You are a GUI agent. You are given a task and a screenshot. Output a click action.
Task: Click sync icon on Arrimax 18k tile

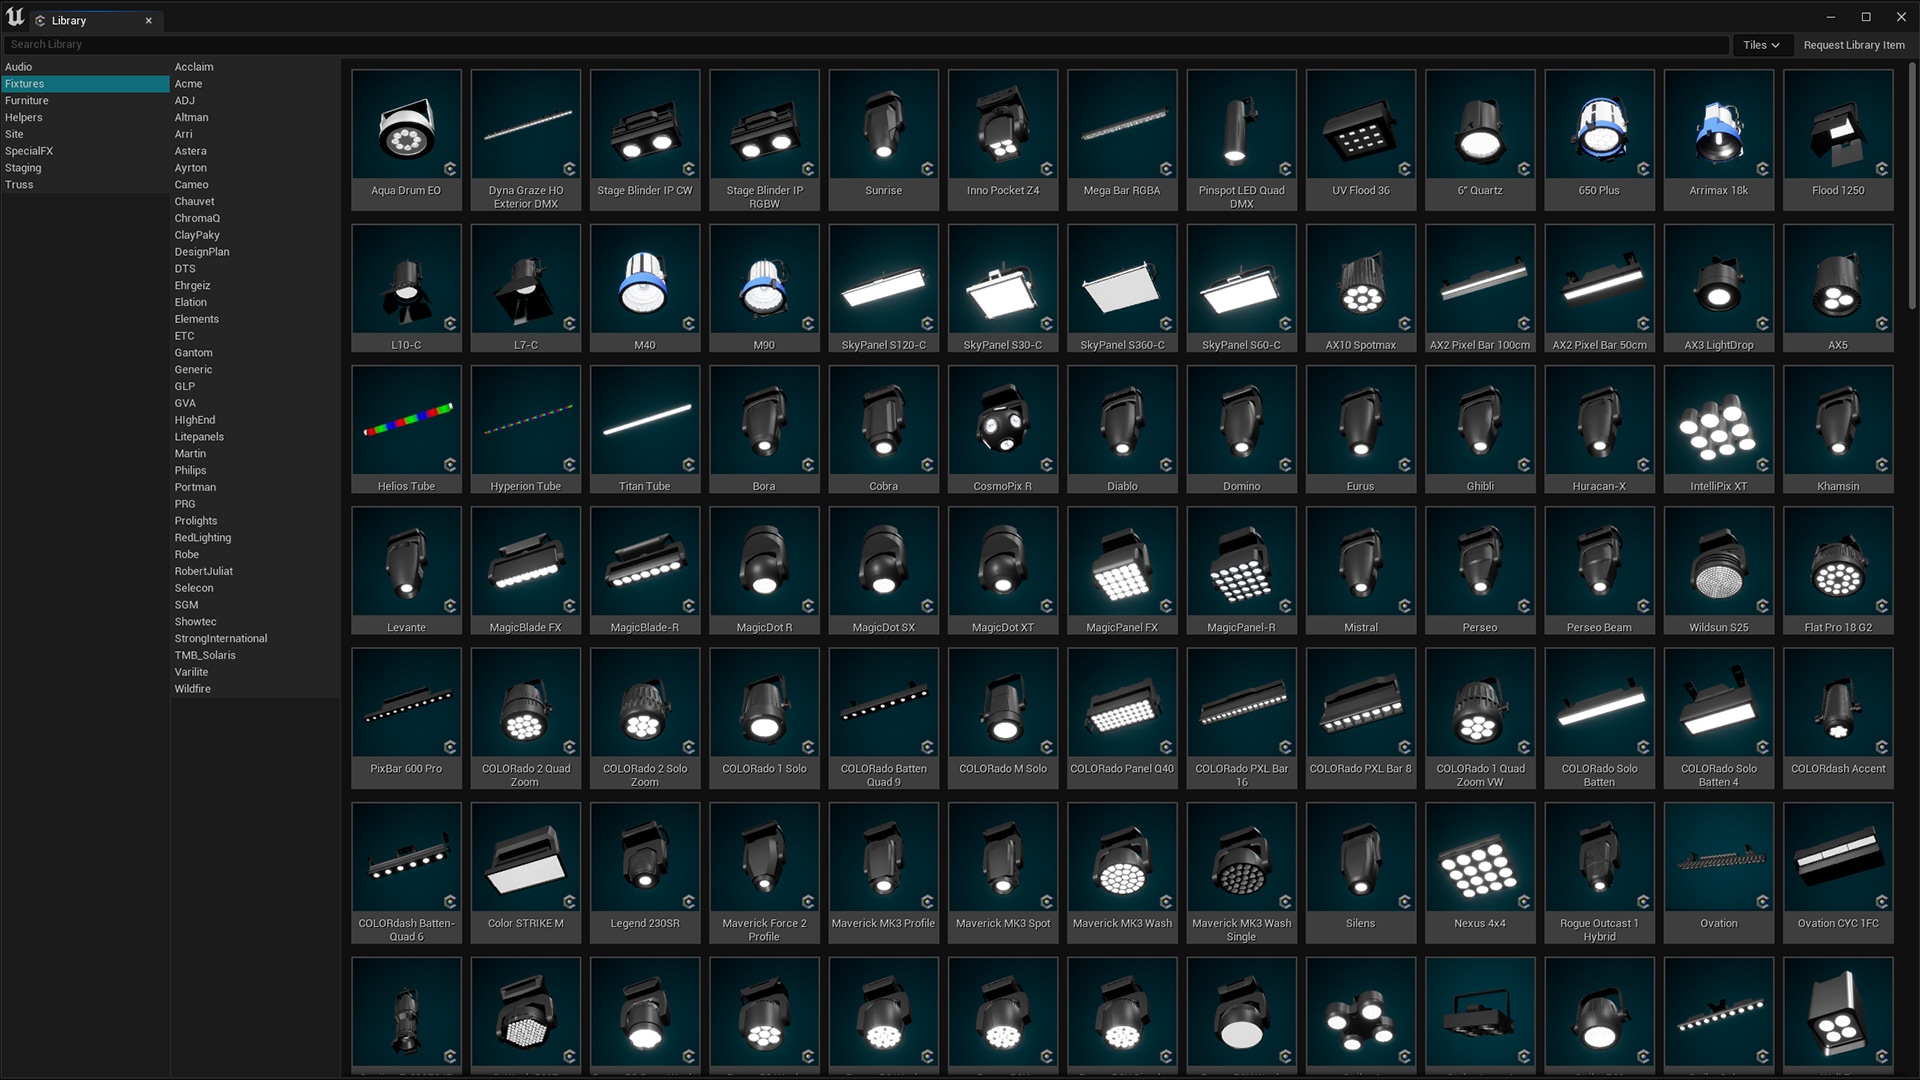pyautogui.click(x=1762, y=168)
